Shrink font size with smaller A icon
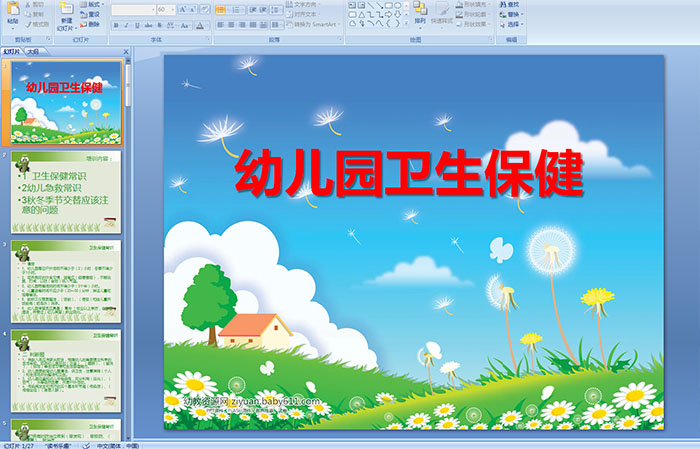 (193, 9)
